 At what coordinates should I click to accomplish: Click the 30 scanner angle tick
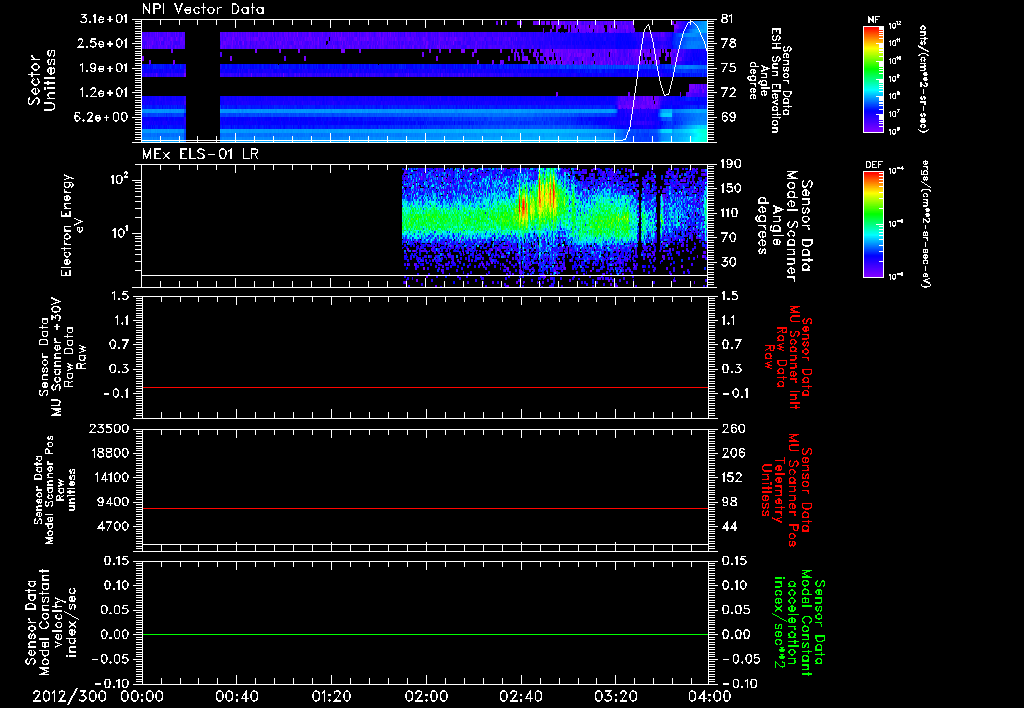point(728,262)
